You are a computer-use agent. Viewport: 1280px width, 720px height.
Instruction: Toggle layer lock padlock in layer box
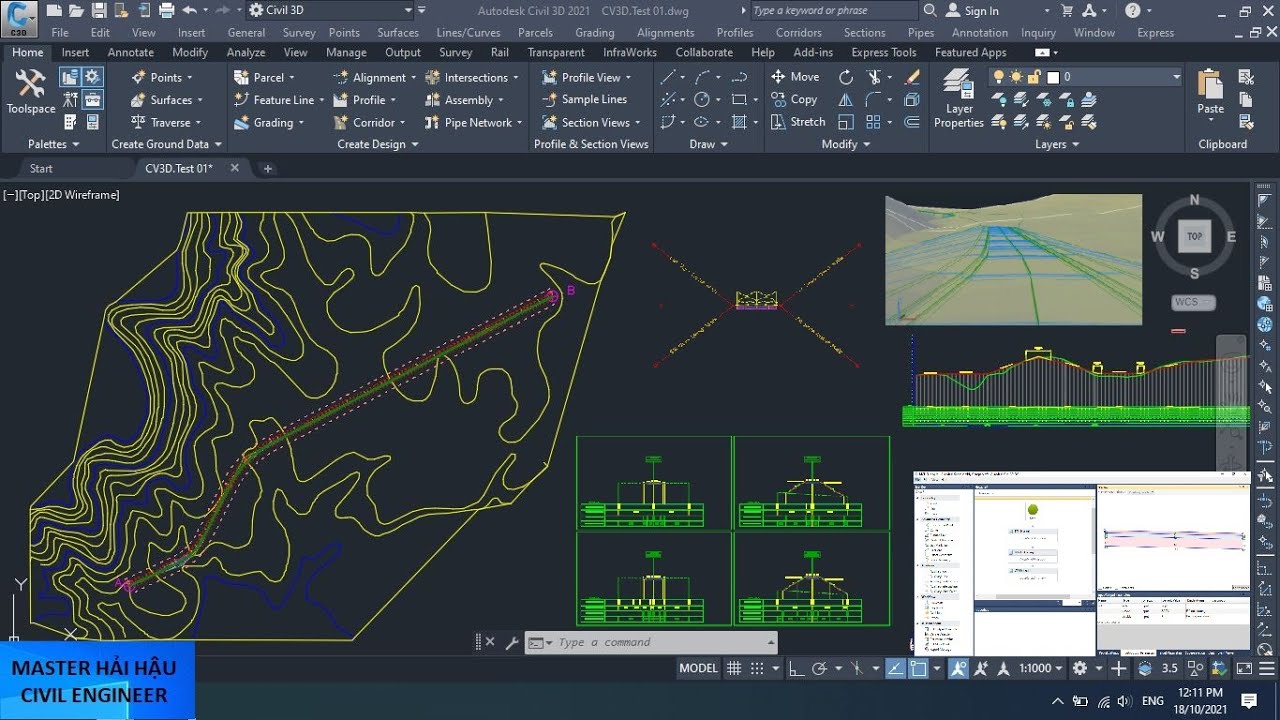[1034, 77]
